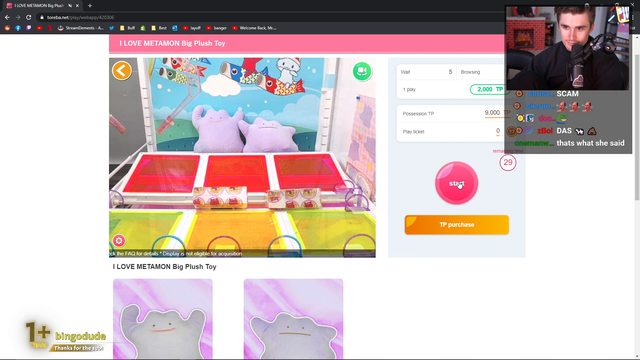The height and width of the screenshot is (360, 640).
Task: Mute the tab via the speaker icon
Action: (x=70, y=6)
